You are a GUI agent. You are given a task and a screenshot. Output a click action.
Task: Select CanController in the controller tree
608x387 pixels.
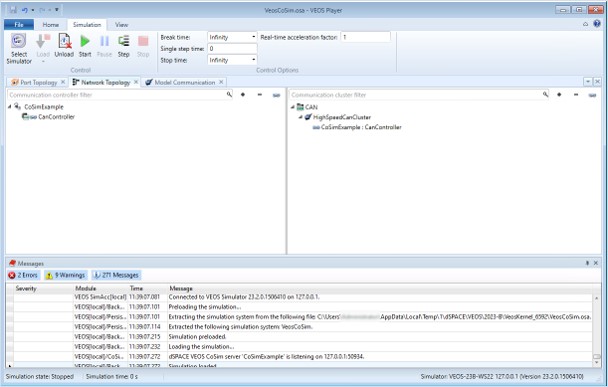pos(56,117)
